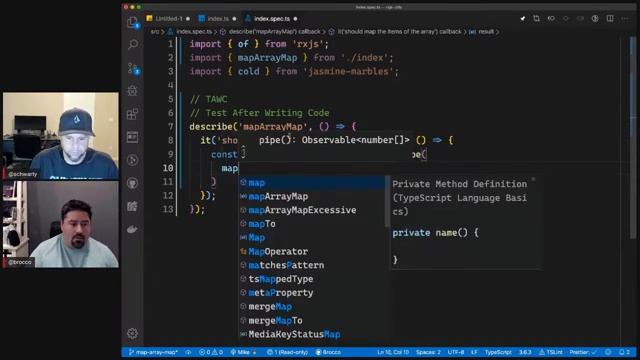This screenshot has height=360, width=640.
Task: Click the @brocco webcam video
Action: click(x=61, y=224)
